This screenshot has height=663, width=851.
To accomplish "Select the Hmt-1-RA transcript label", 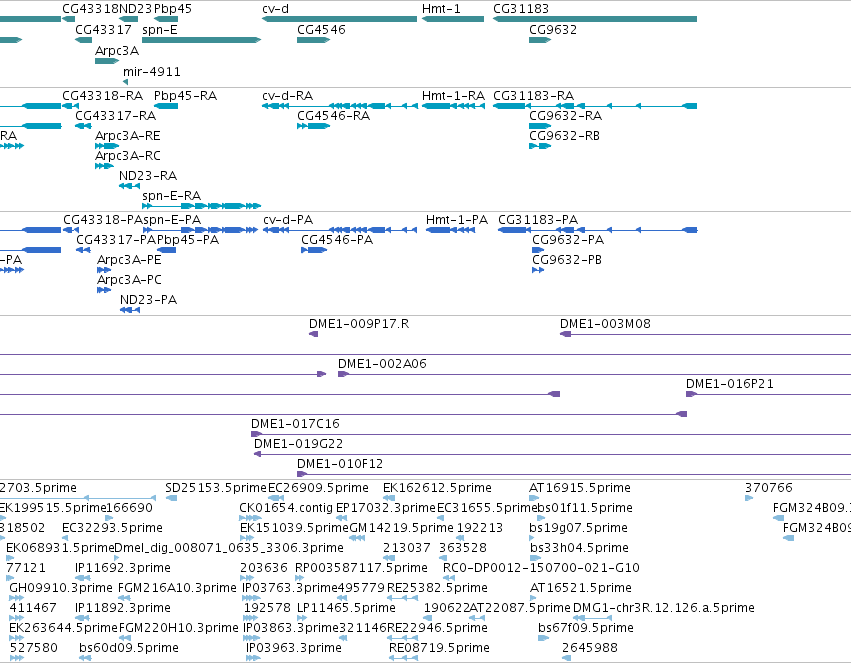I will click(x=453, y=95).
